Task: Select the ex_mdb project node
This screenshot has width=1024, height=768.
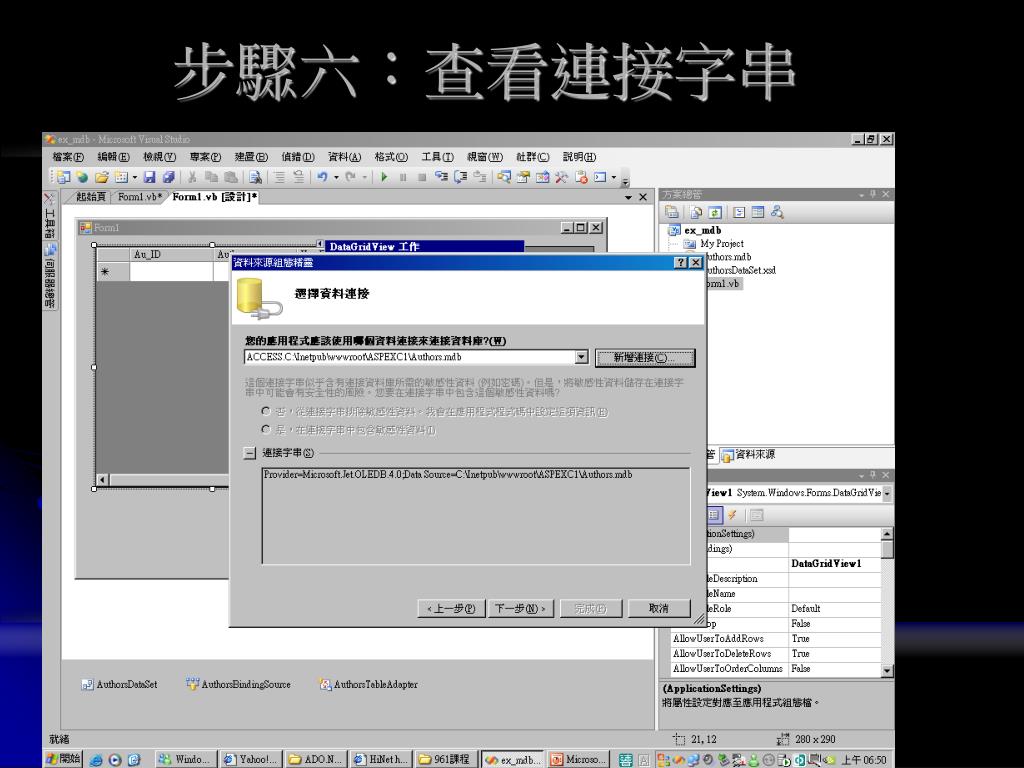Action: (695, 231)
